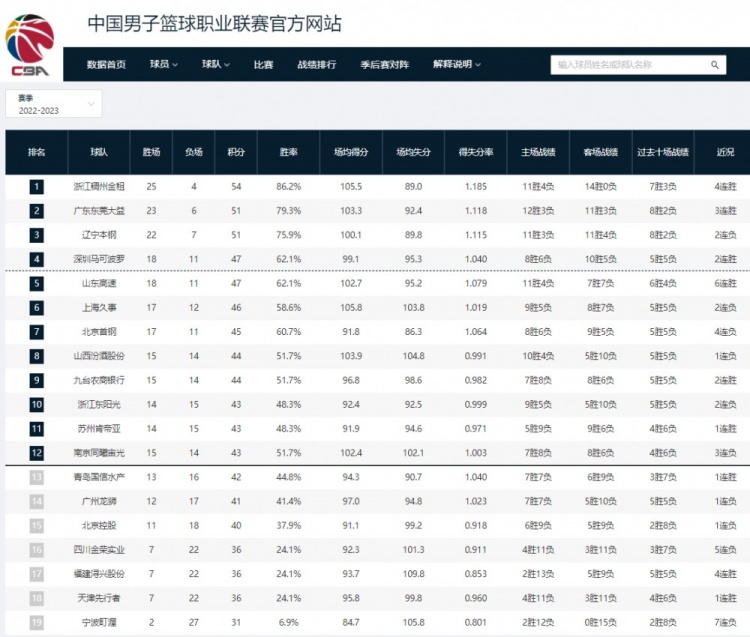Open team 南京同曦宙光
This screenshot has width=750, height=637.
(x=99, y=453)
